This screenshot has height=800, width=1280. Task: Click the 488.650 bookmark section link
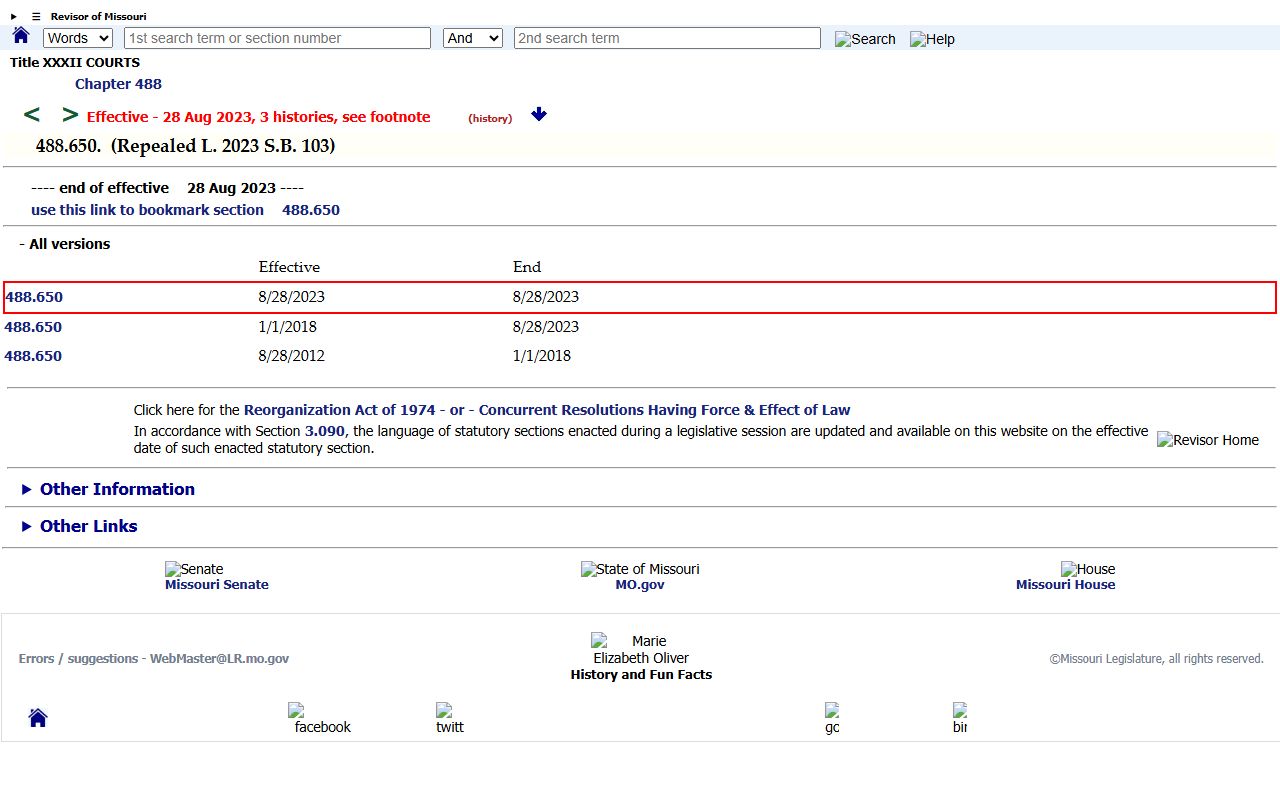click(x=311, y=210)
